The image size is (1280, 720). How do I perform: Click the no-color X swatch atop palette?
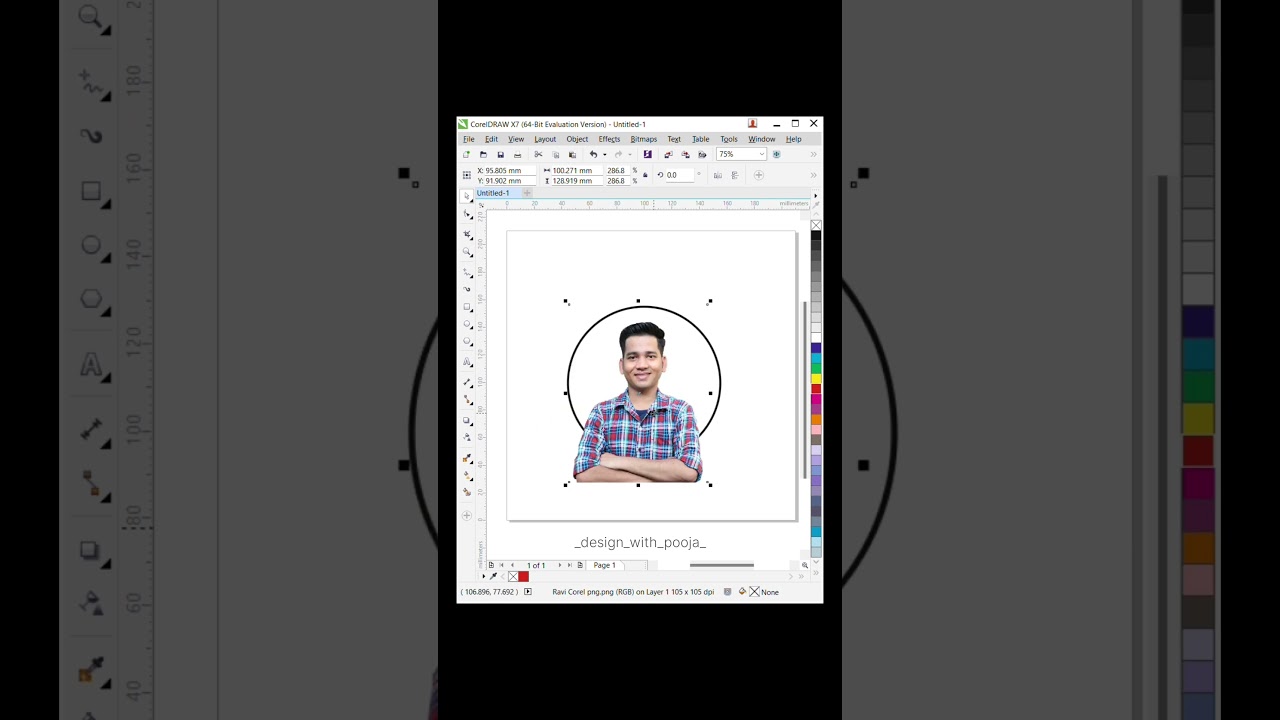pos(816,225)
